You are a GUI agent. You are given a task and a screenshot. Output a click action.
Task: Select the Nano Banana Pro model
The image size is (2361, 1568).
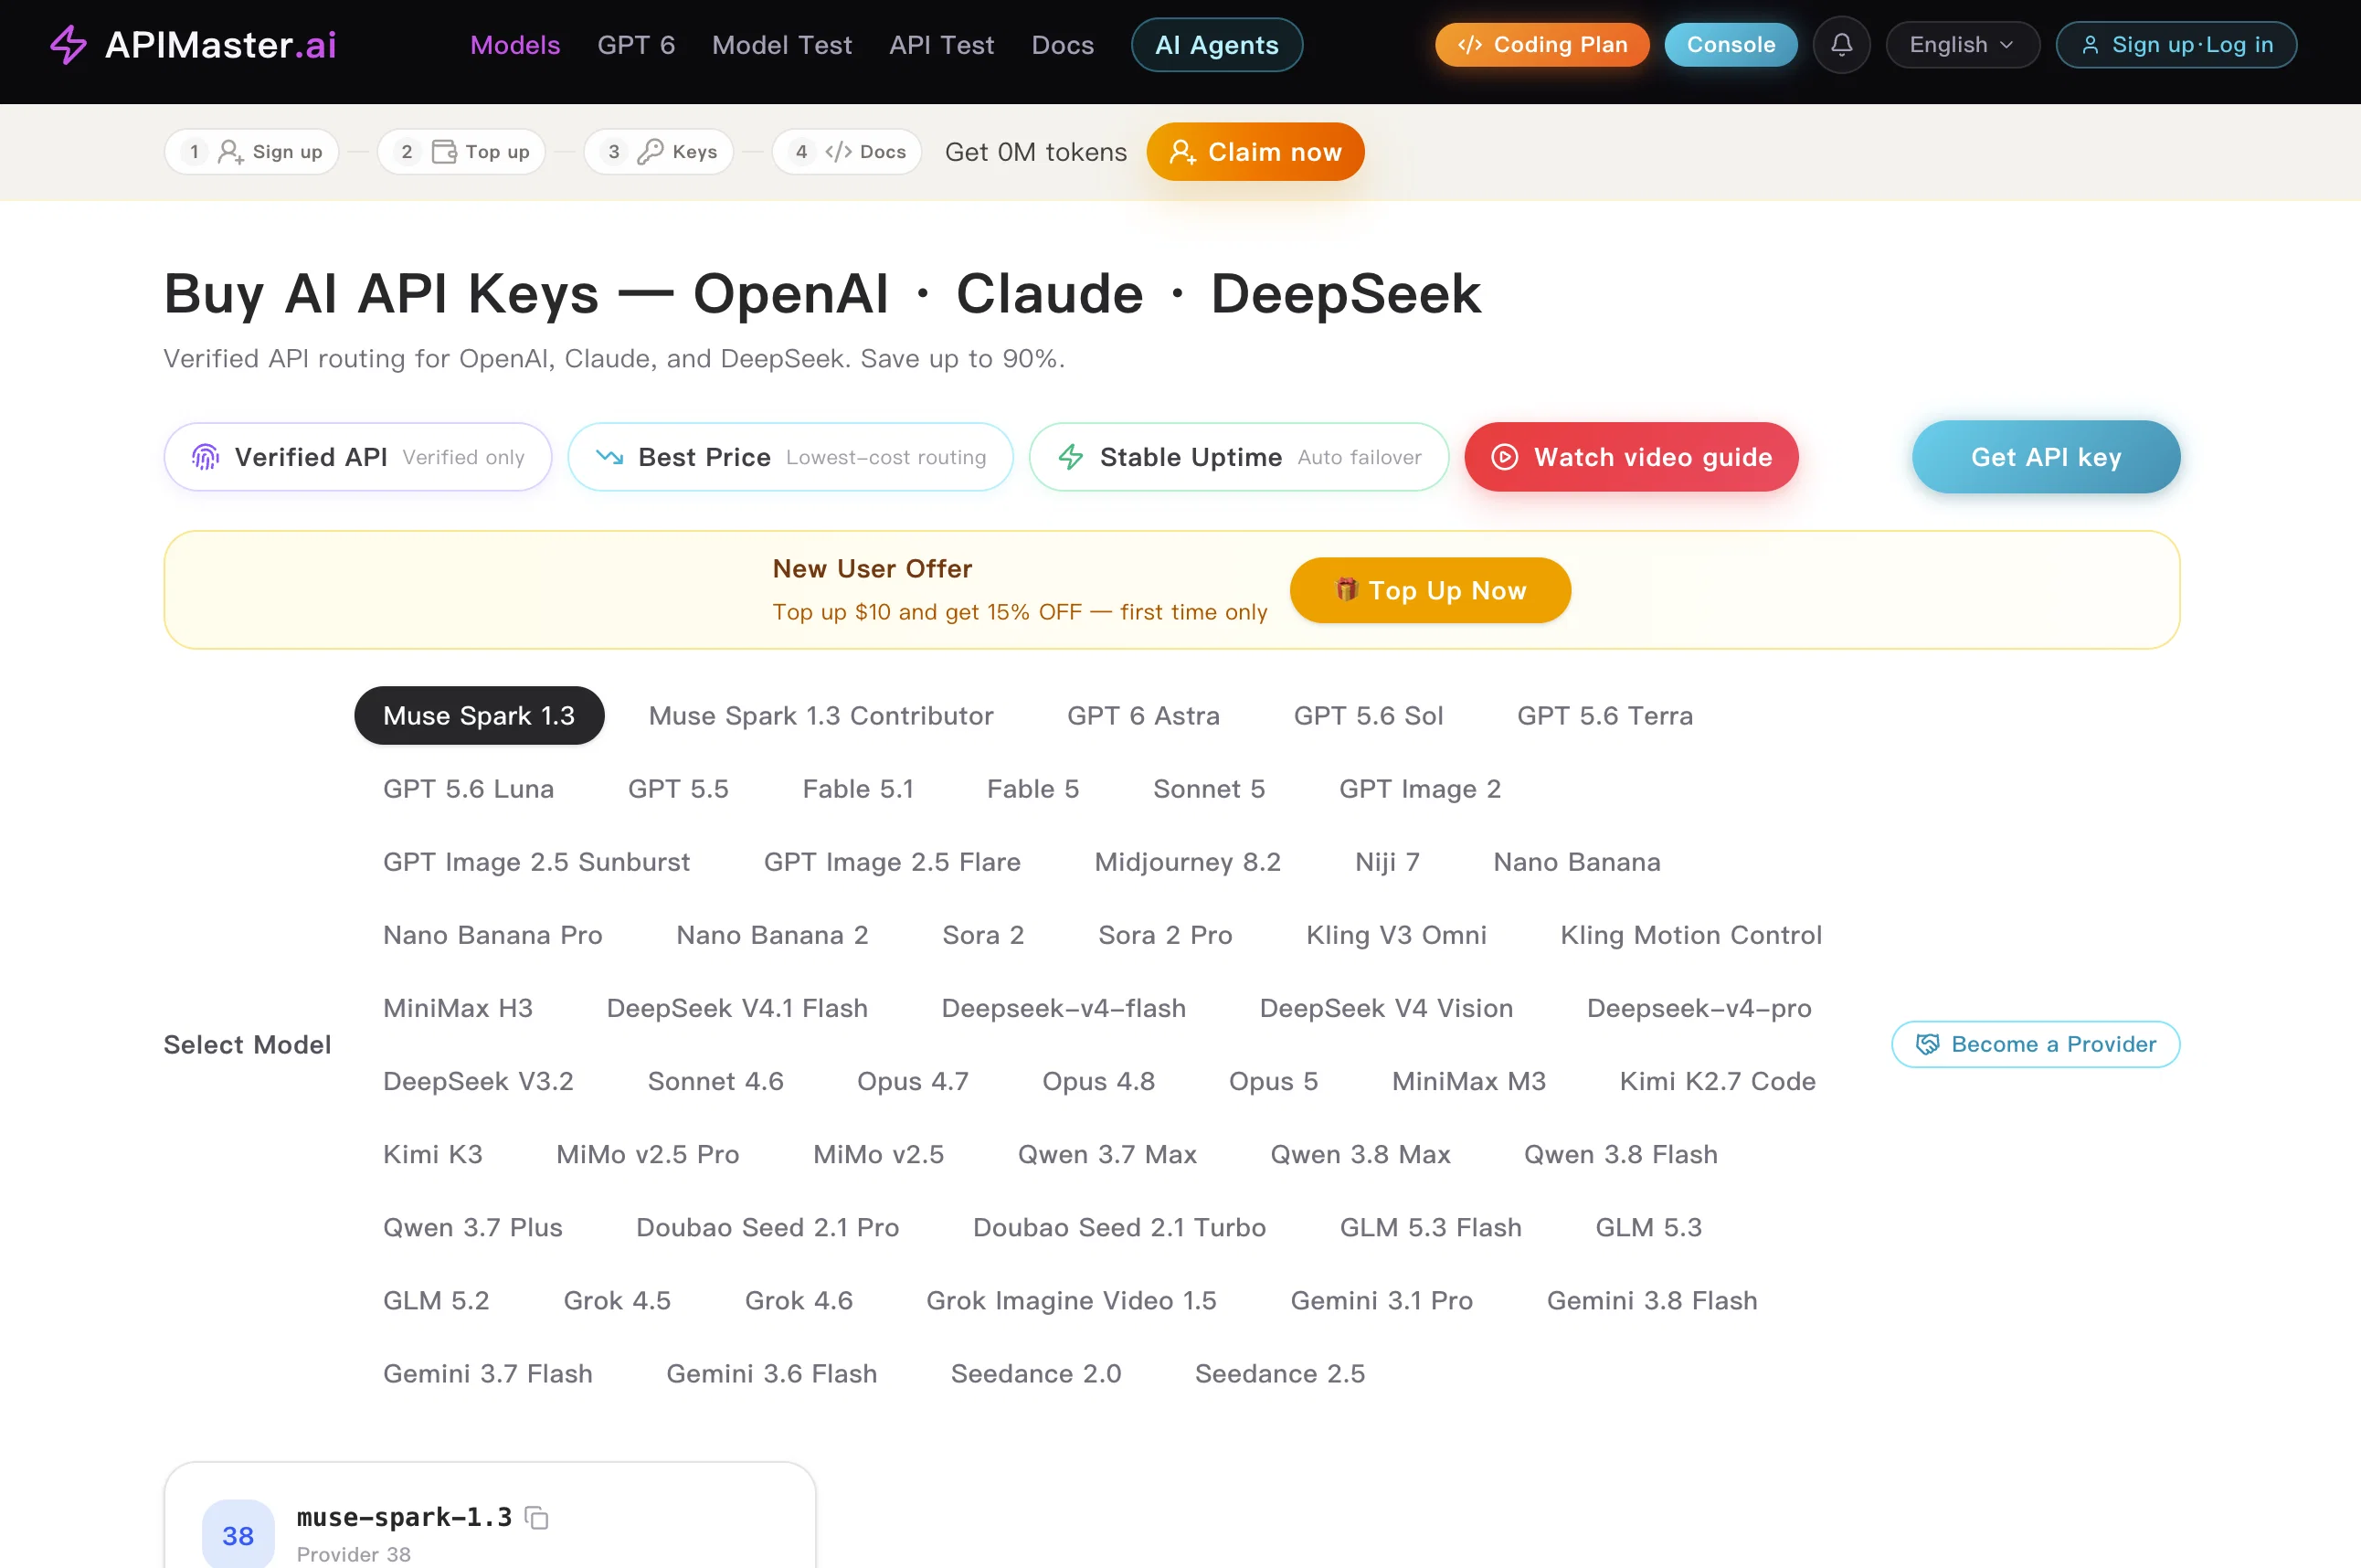[492, 935]
